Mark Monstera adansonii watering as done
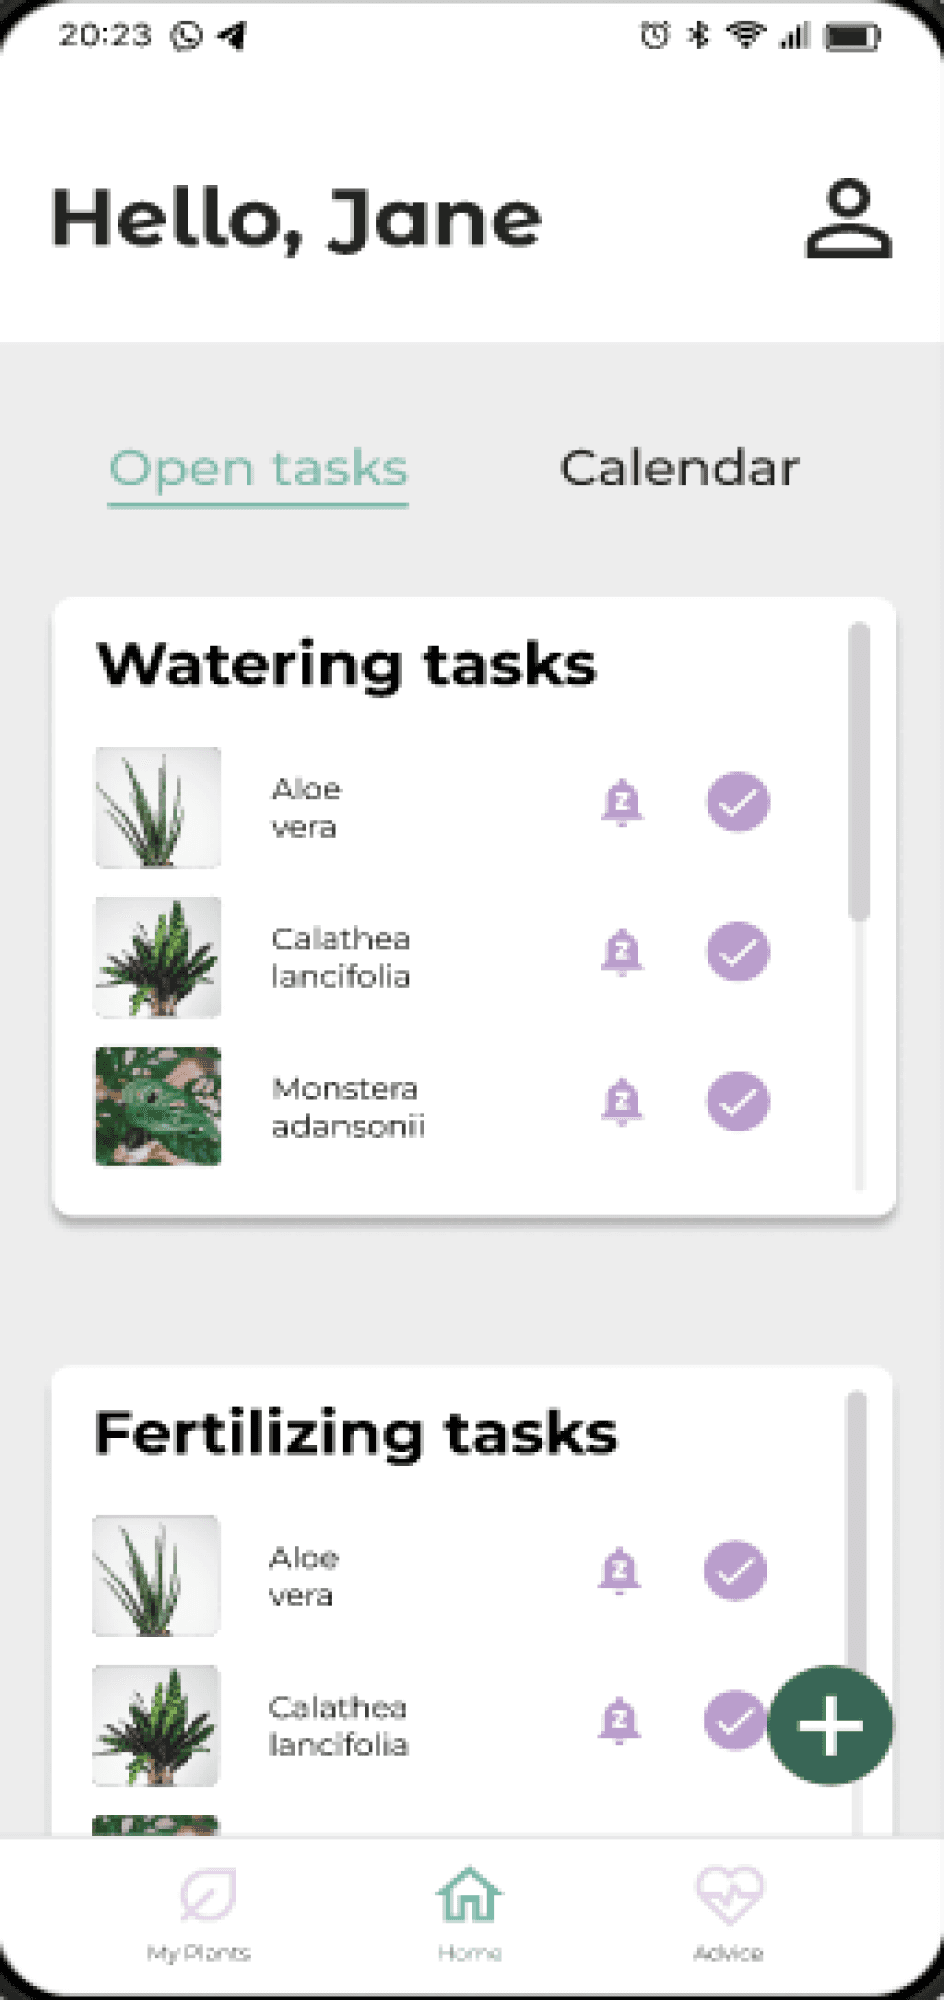 point(738,1101)
